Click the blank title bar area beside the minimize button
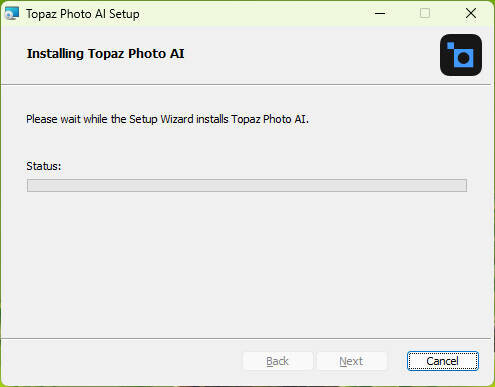This screenshot has width=495, height=387. [x=253, y=13]
